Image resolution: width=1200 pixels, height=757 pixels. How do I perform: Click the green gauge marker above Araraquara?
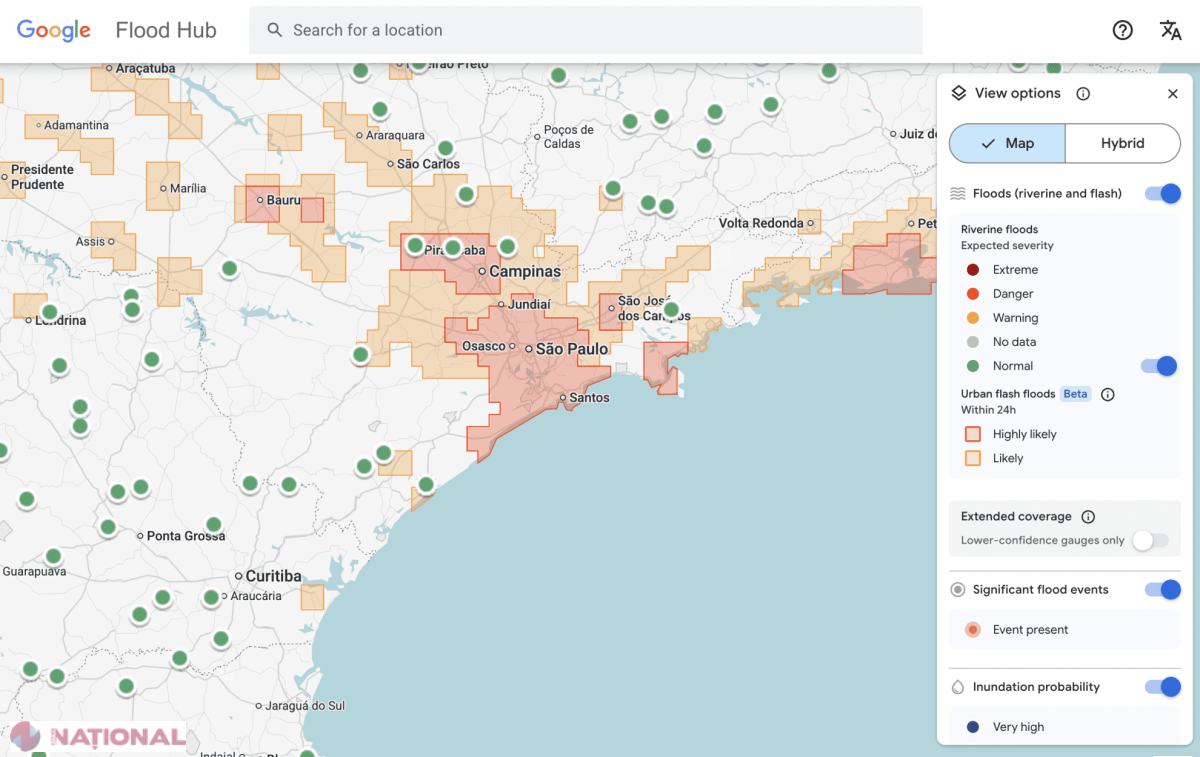click(x=380, y=110)
